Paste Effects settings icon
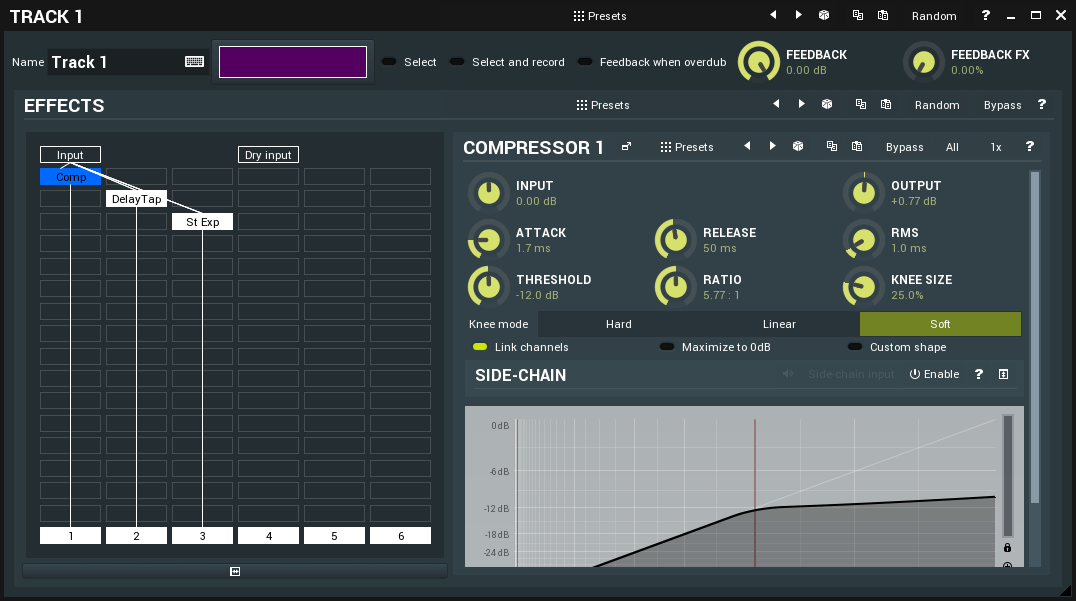The width and height of the screenshot is (1076, 601). click(886, 104)
